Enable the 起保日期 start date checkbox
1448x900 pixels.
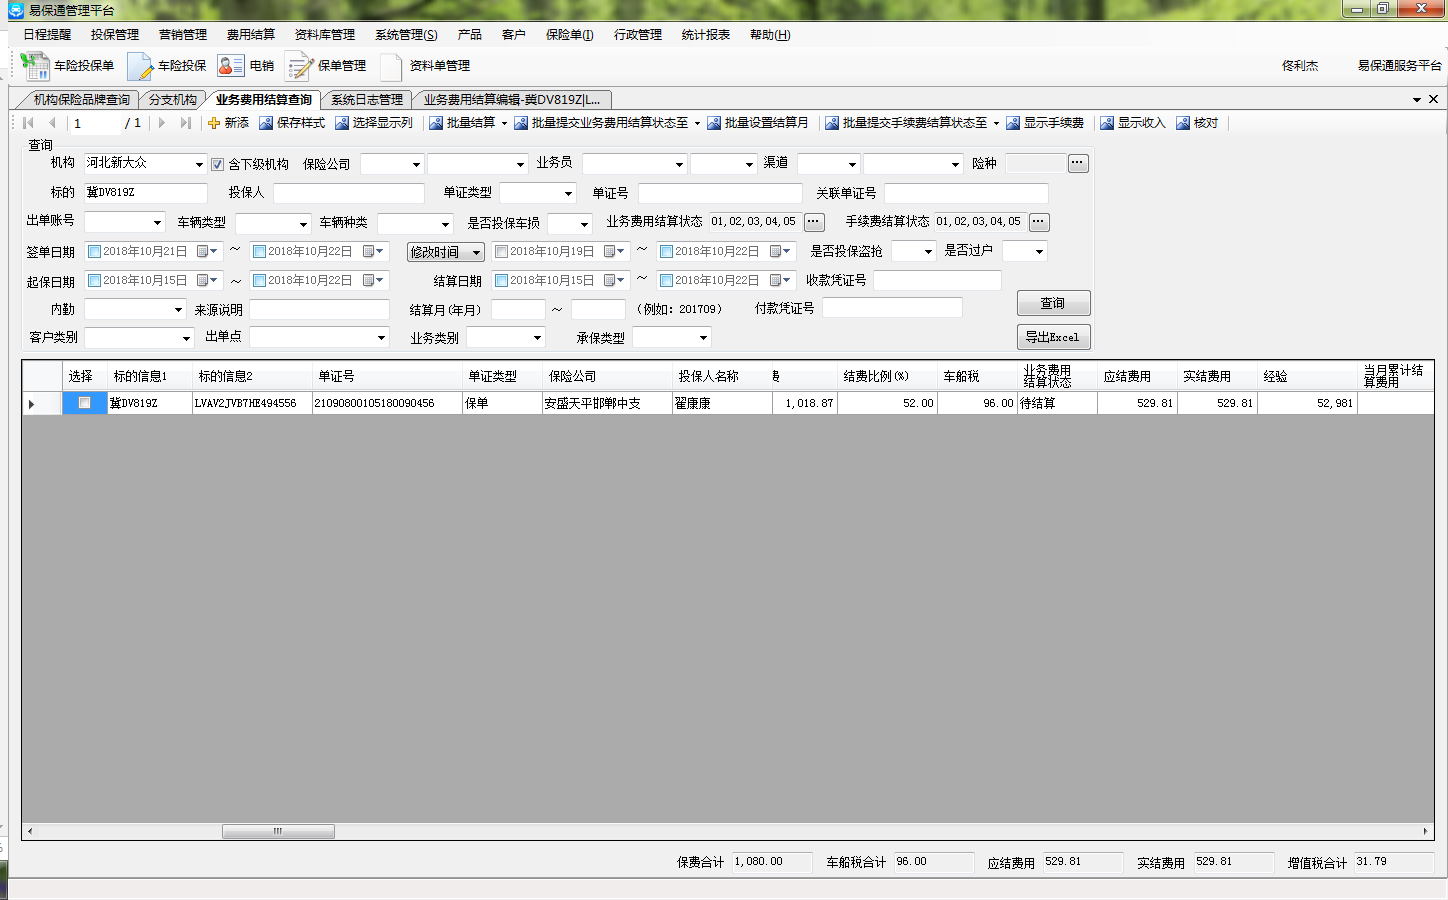pos(95,281)
